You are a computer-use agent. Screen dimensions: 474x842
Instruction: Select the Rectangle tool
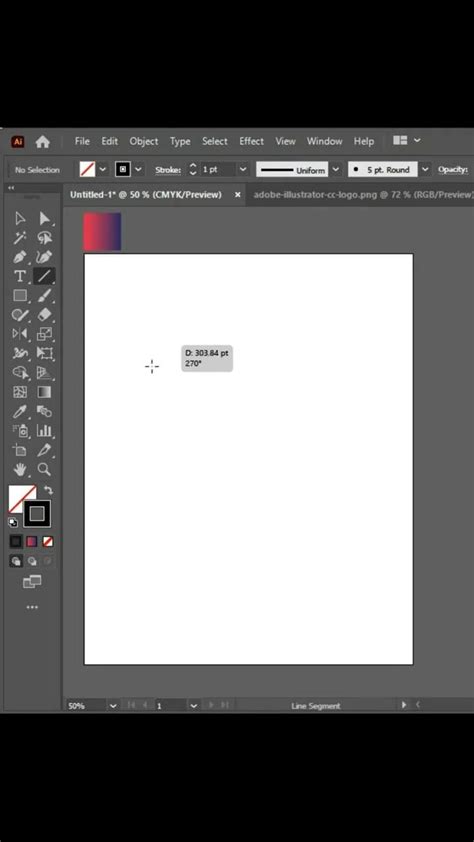(x=20, y=295)
